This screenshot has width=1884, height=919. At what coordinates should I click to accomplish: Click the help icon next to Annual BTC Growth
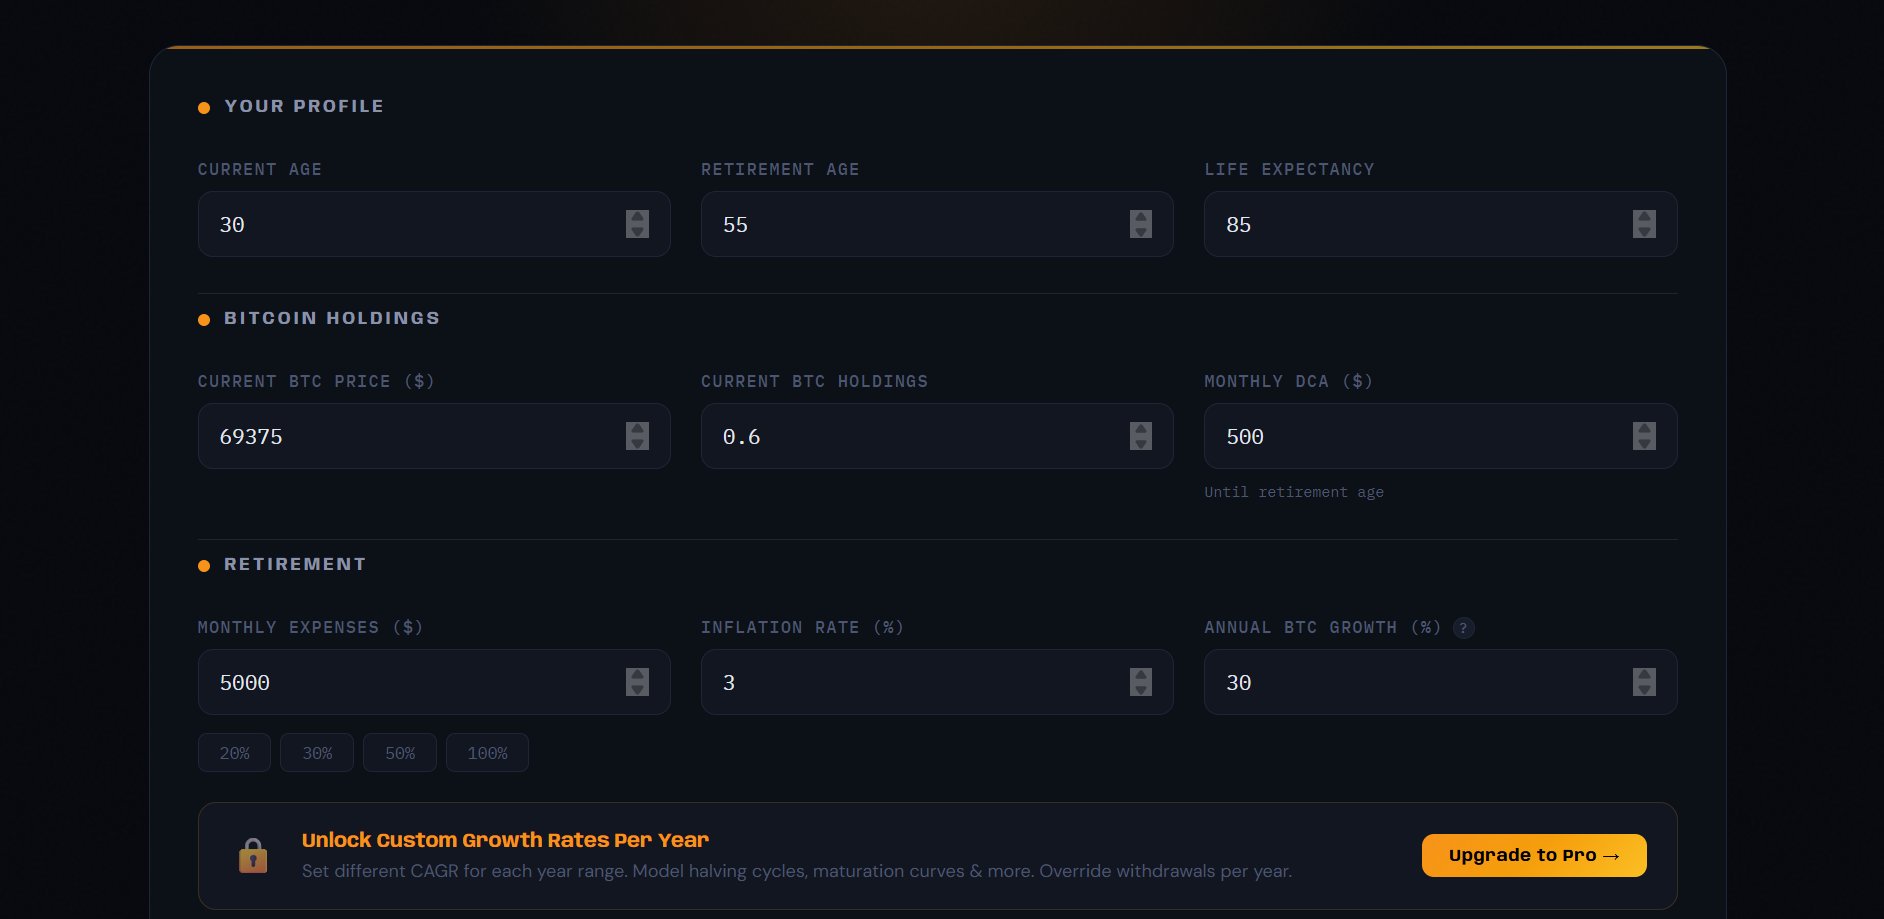coord(1462,628)
